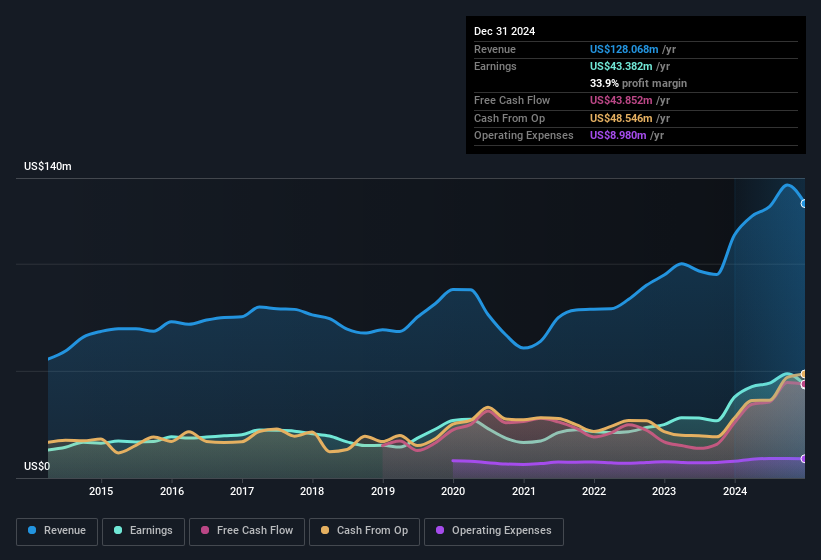Click the US$43.382m earnings value
821x560 pixels.
pos(621,66)
